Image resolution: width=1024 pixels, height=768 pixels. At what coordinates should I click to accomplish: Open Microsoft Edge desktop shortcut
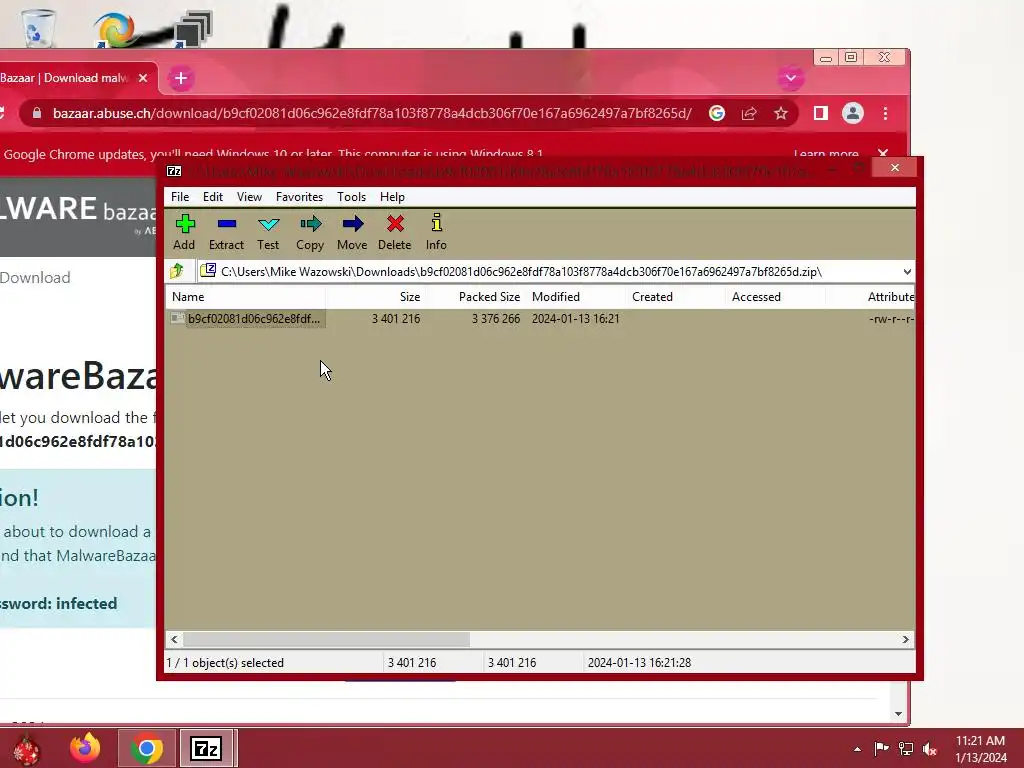(x=114, y=29)
